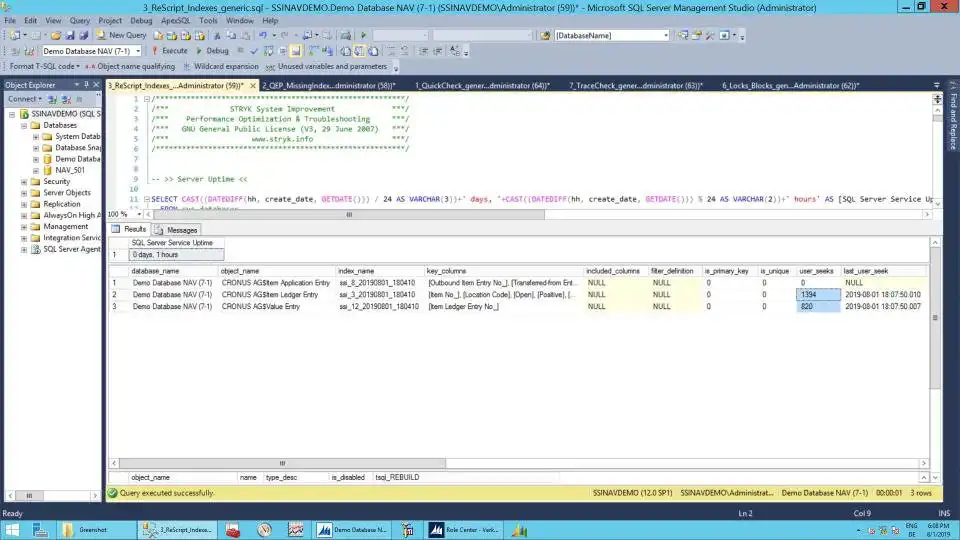The width and height of the screenshot is (960, 540).
Task: Click the Open File folder icon
Action: pos(56,36)
